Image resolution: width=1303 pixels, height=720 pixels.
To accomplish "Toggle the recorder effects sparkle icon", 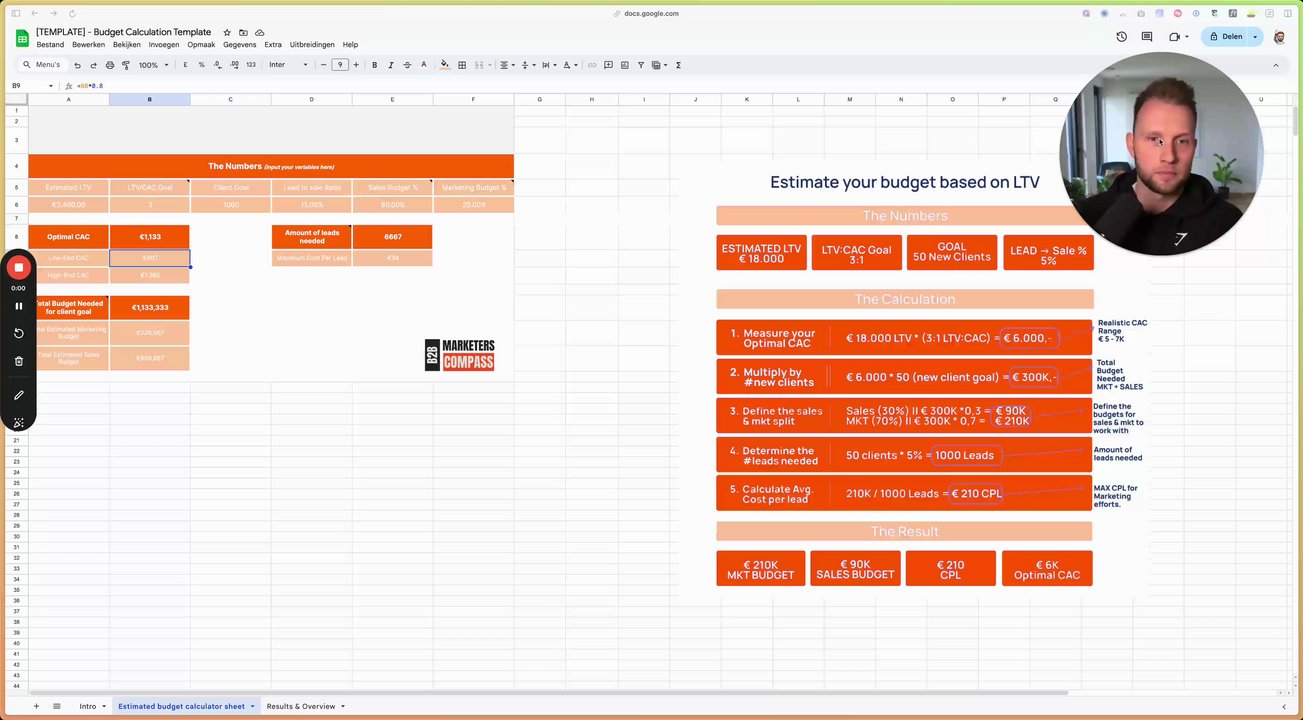I will tap(18, 423).
